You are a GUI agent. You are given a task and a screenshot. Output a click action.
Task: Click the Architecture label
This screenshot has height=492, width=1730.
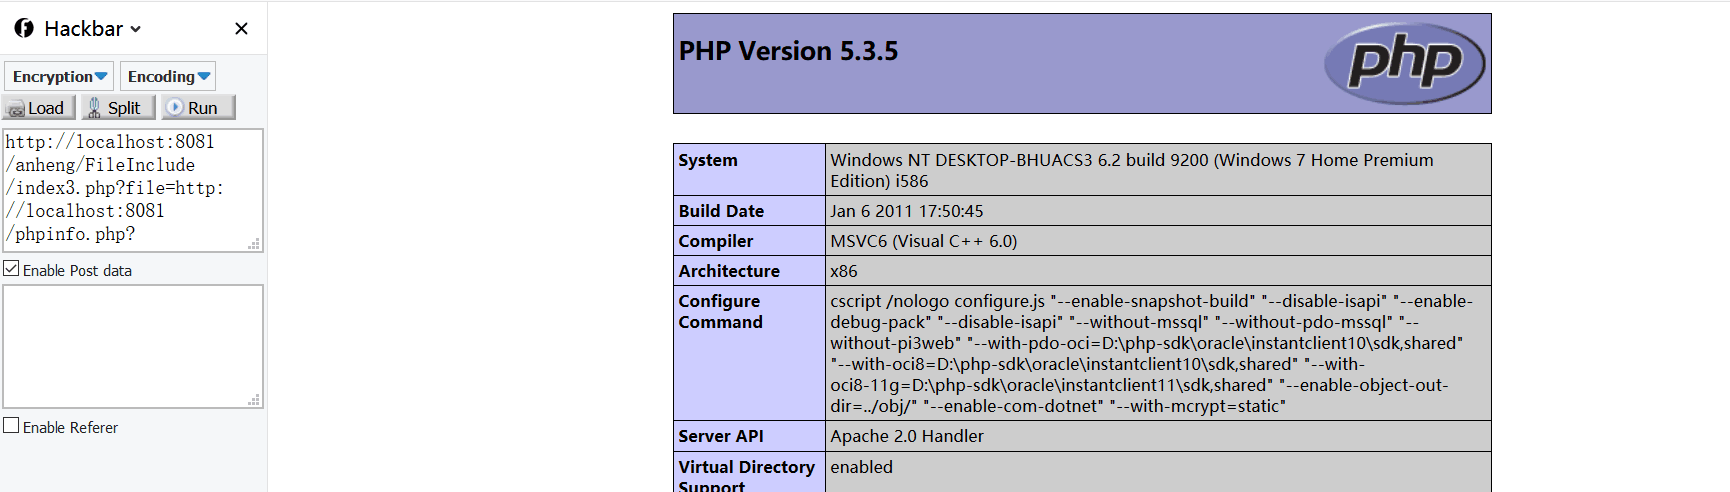[x=729, y=271]
